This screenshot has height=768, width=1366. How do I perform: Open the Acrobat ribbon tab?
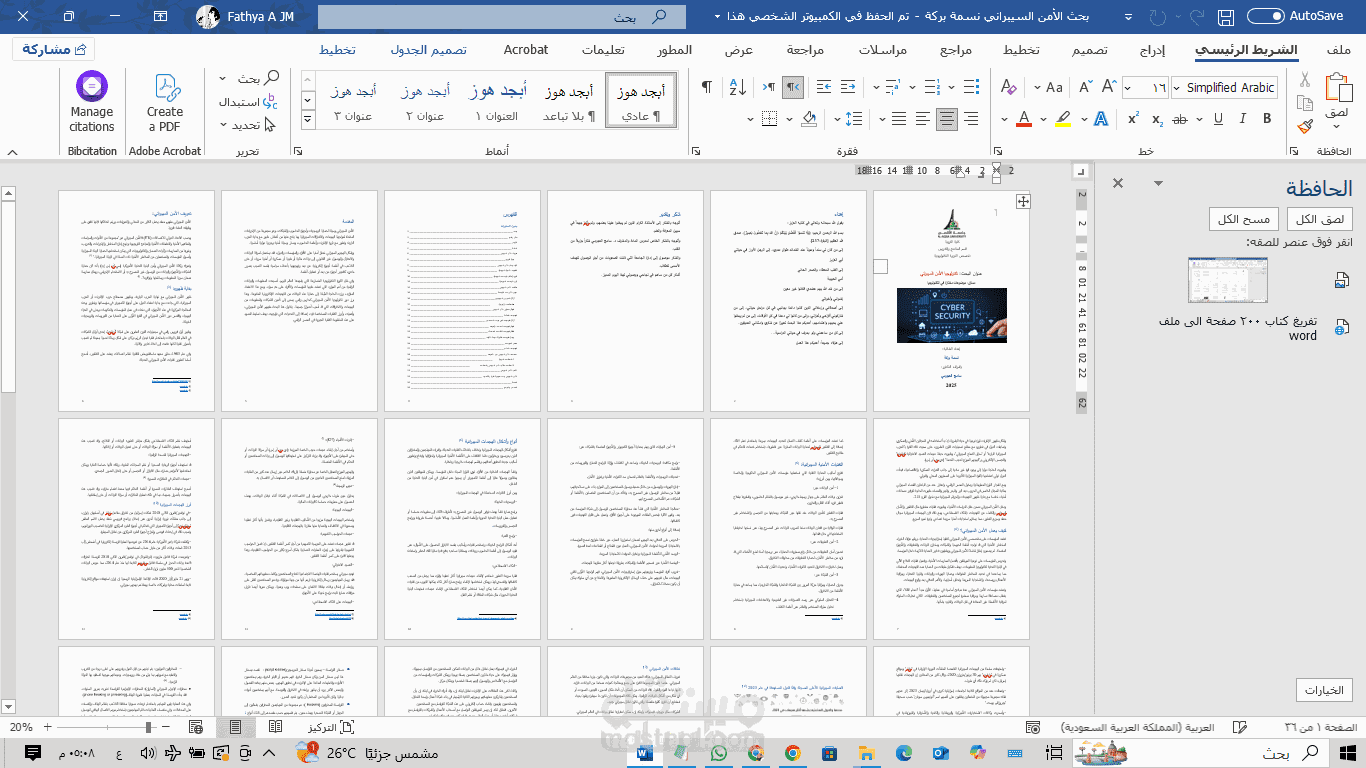click(526, 50)
